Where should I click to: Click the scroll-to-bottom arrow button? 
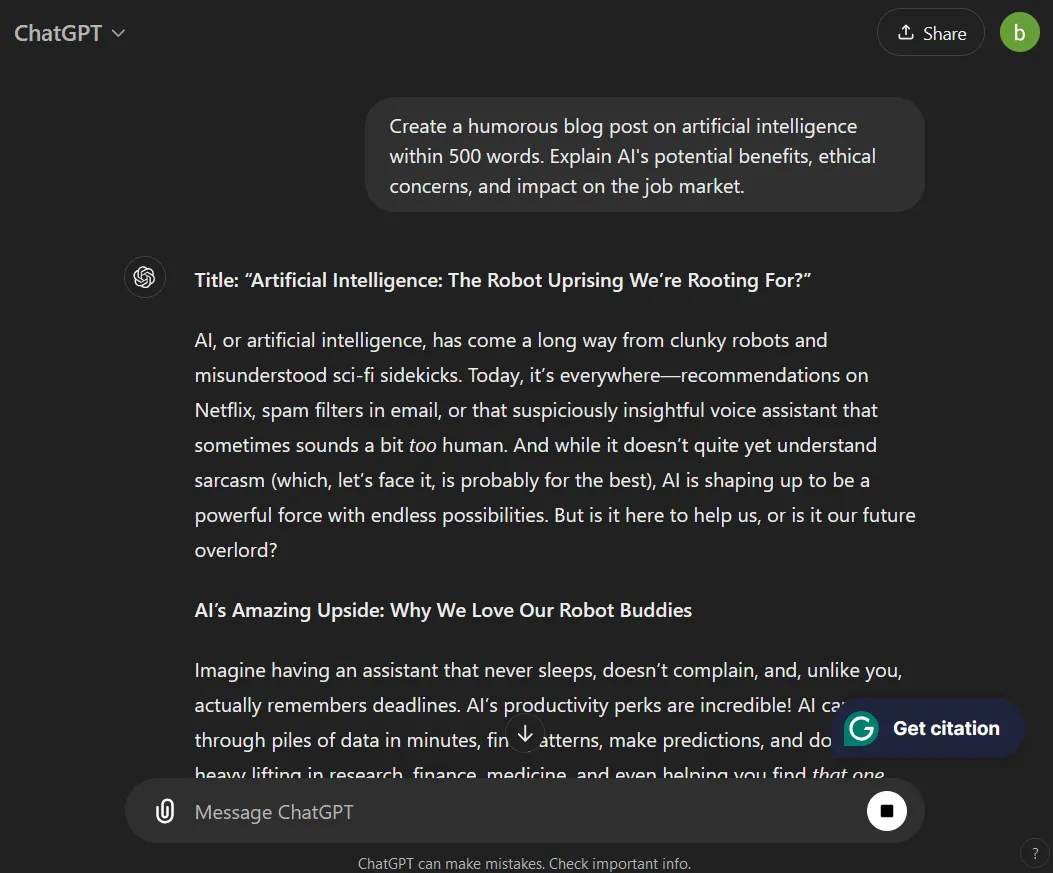click(x=524, y=735)
